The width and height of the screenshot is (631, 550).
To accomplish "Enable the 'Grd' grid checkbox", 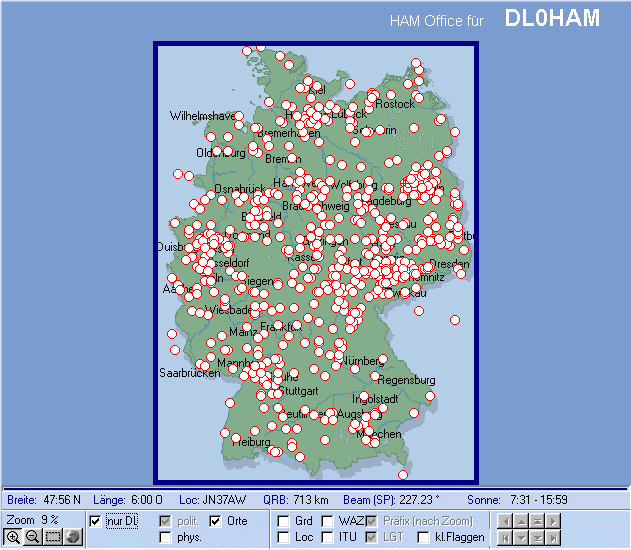I will pyautogui.click(x=283, y=521).
